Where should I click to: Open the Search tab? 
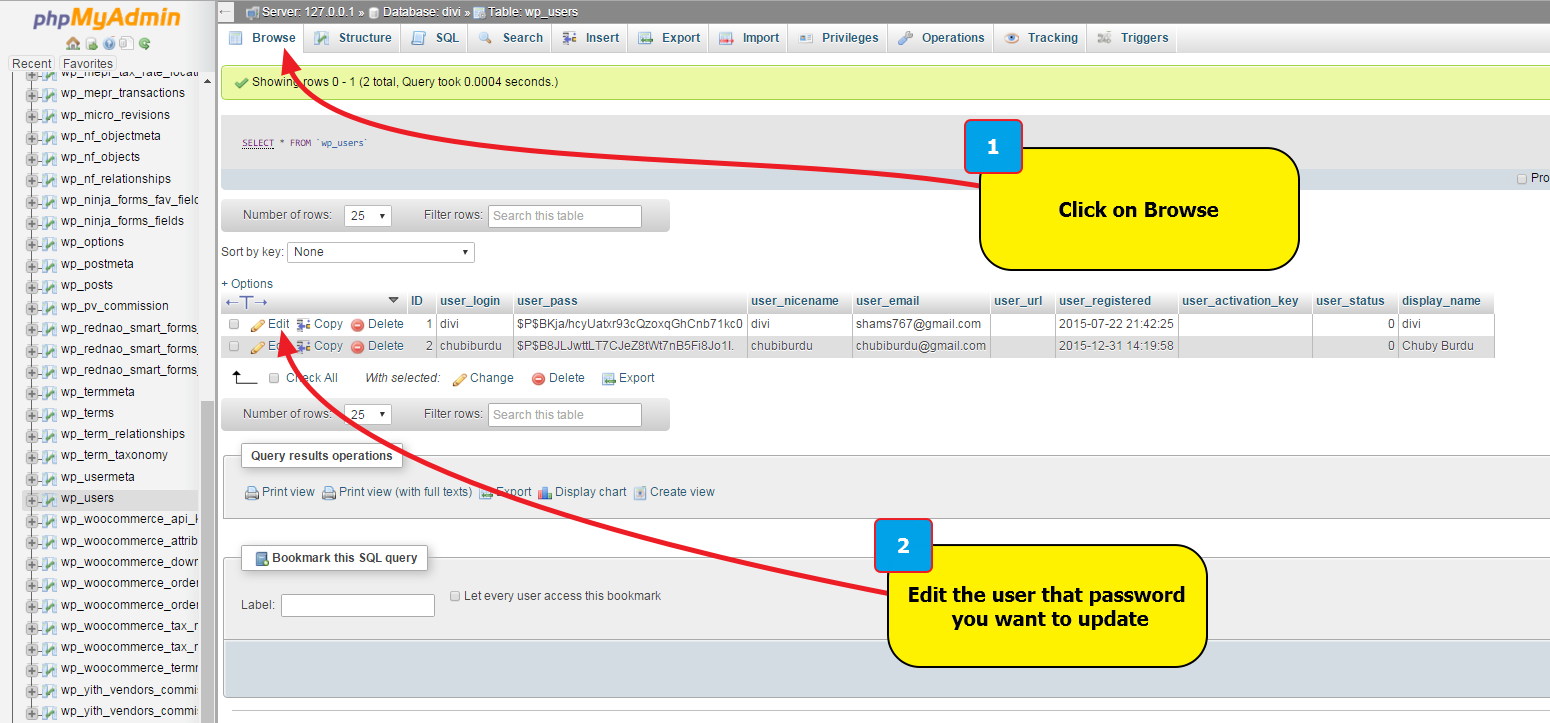tap(510, 38)
